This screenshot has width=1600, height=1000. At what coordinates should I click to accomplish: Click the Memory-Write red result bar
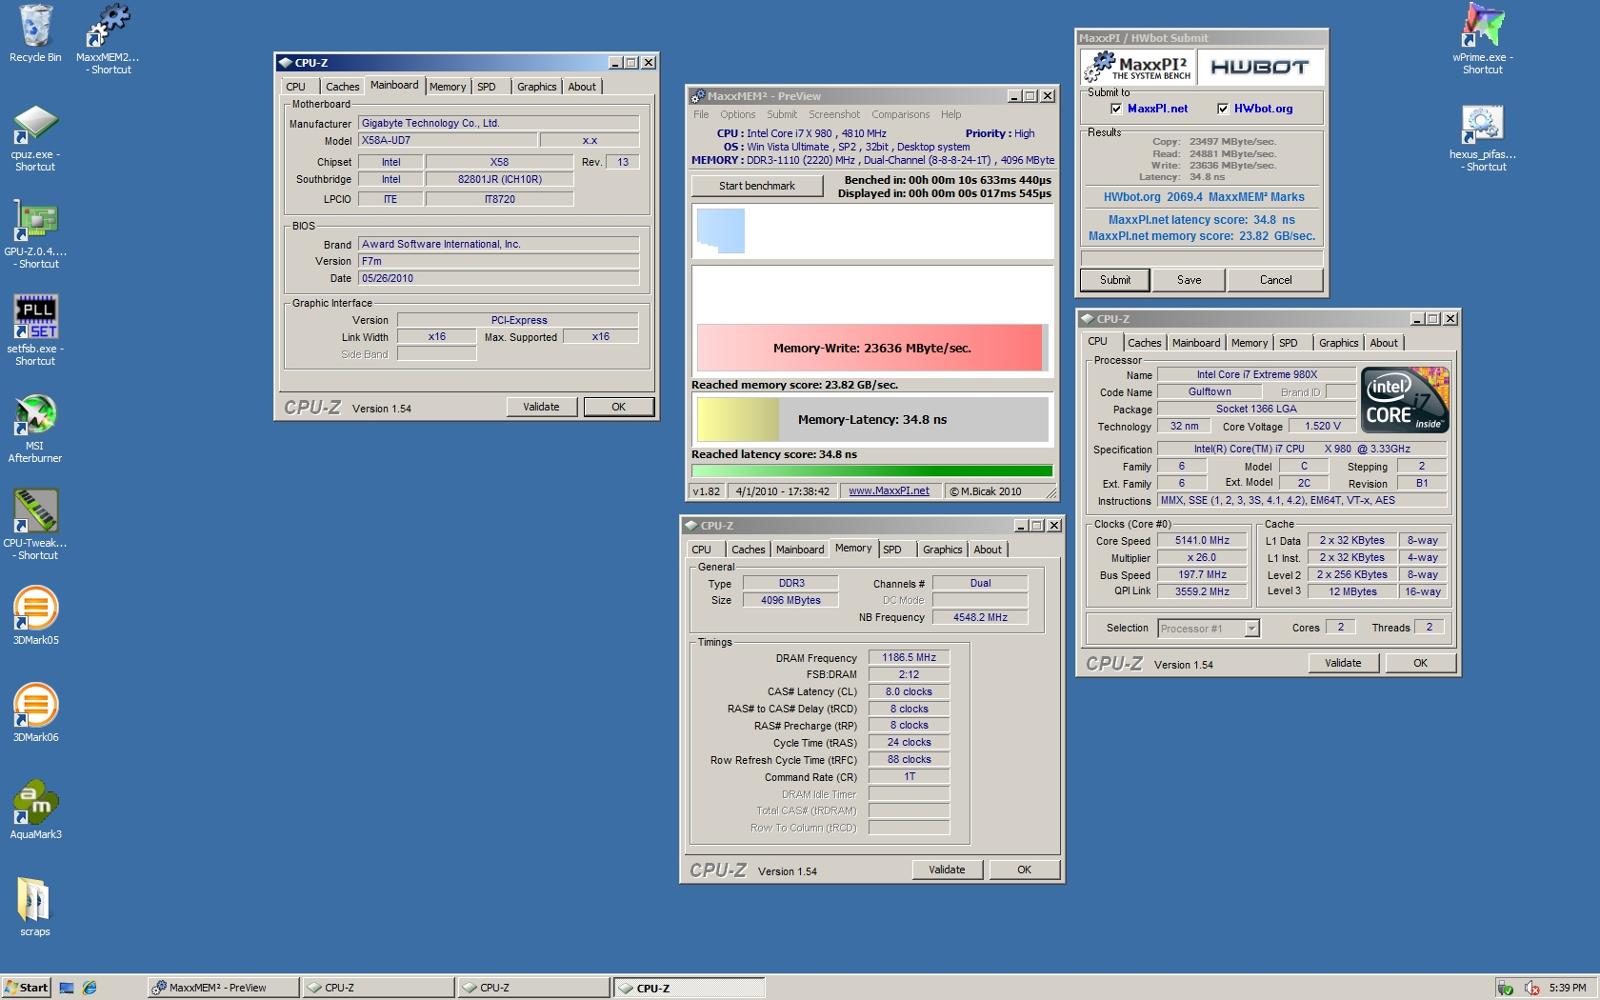870,348
